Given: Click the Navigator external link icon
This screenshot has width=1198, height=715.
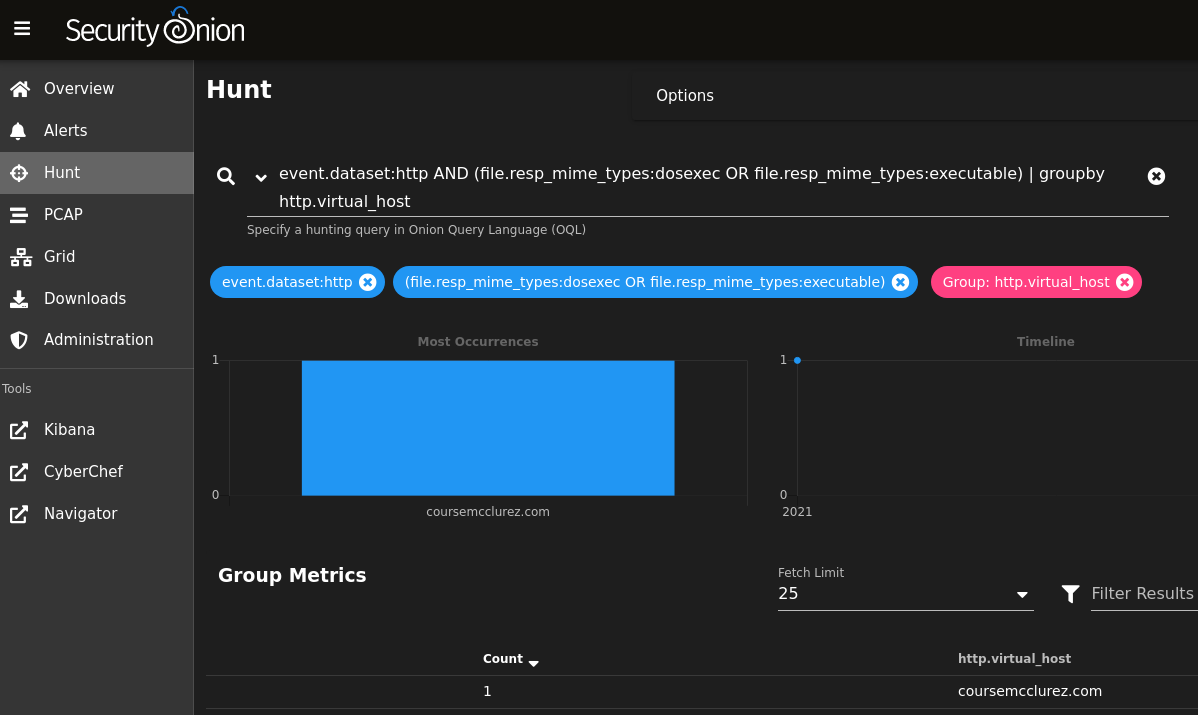Looking at the screenshot, I should coord(19,514).
